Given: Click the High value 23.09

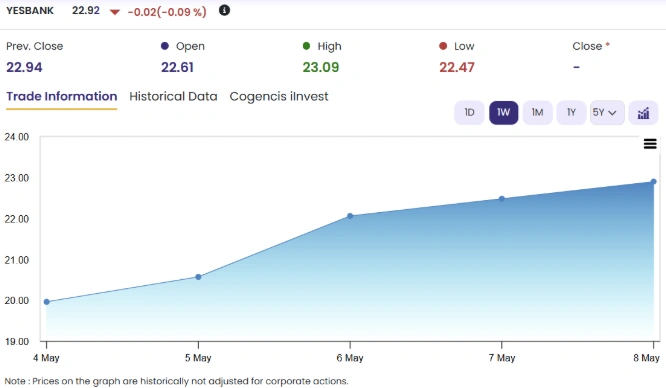Looking at the screenshot, I should [321, 67].
